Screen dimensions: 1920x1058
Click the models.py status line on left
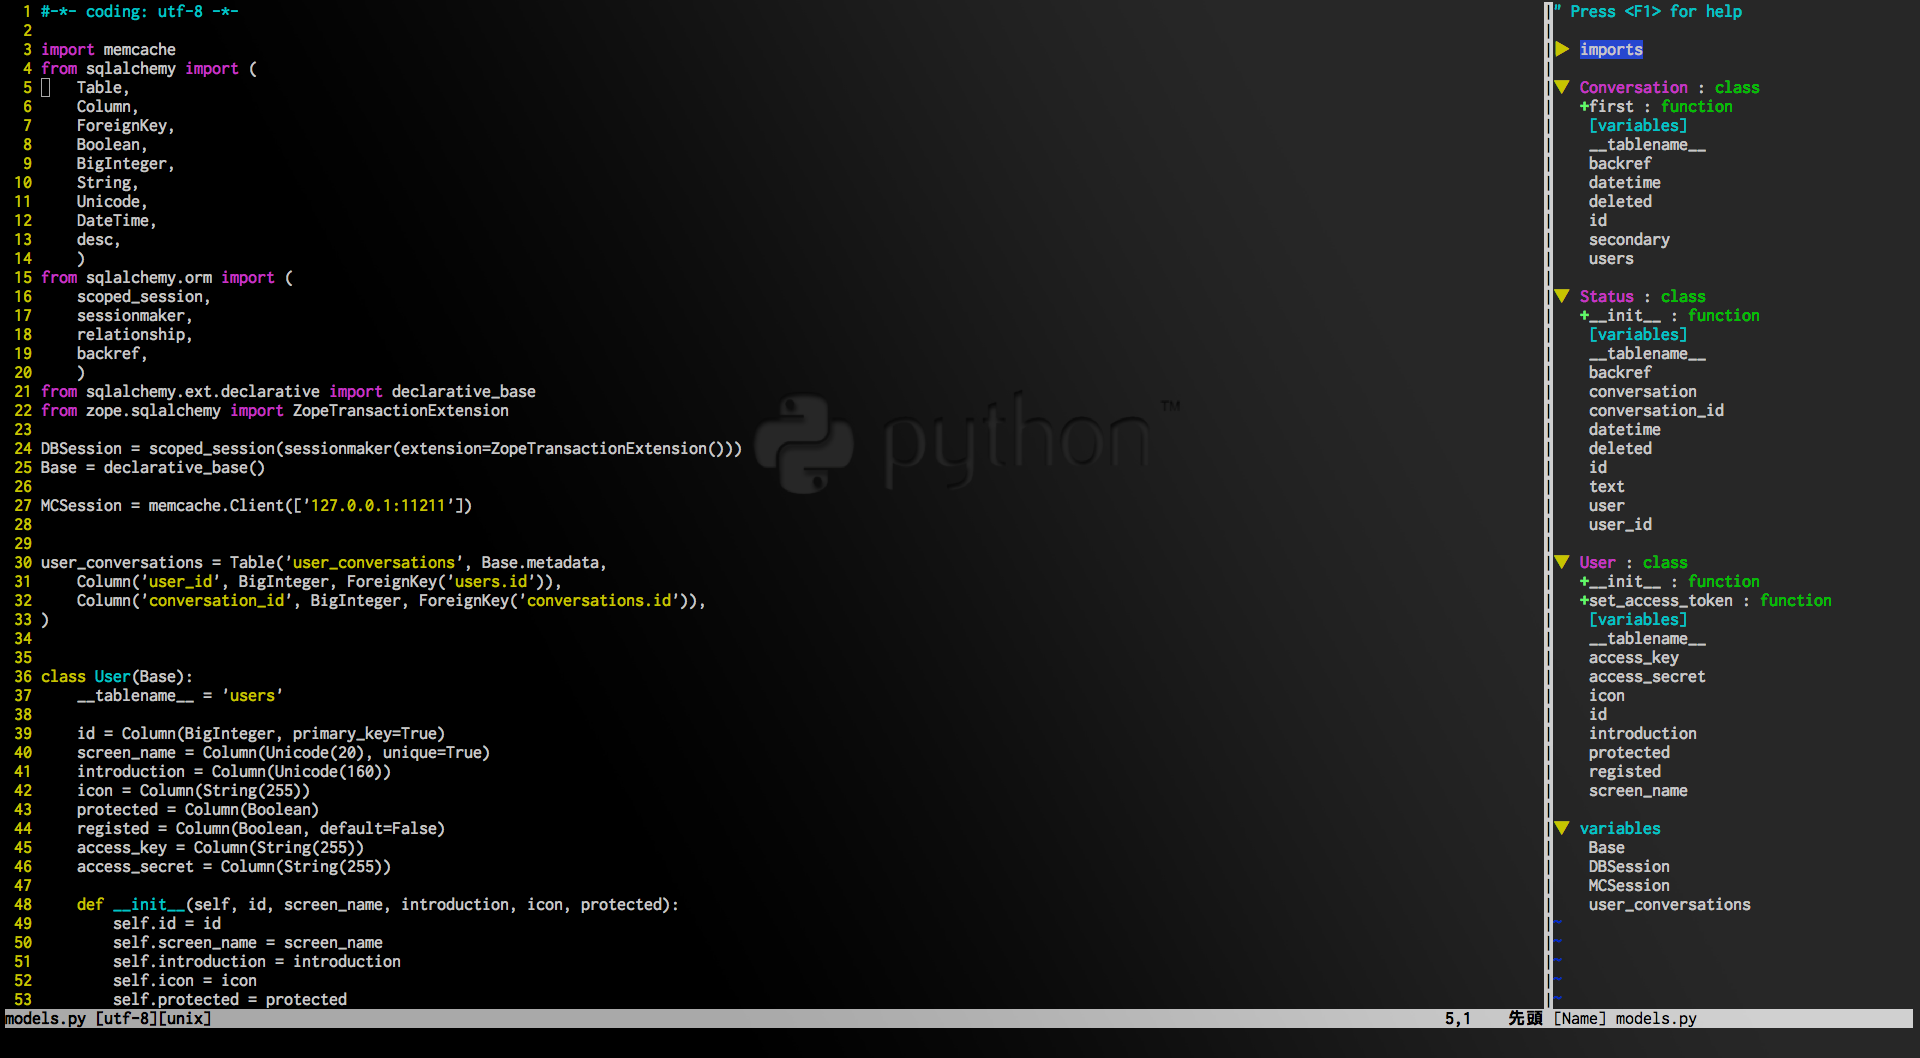(x=108, y=1018)
